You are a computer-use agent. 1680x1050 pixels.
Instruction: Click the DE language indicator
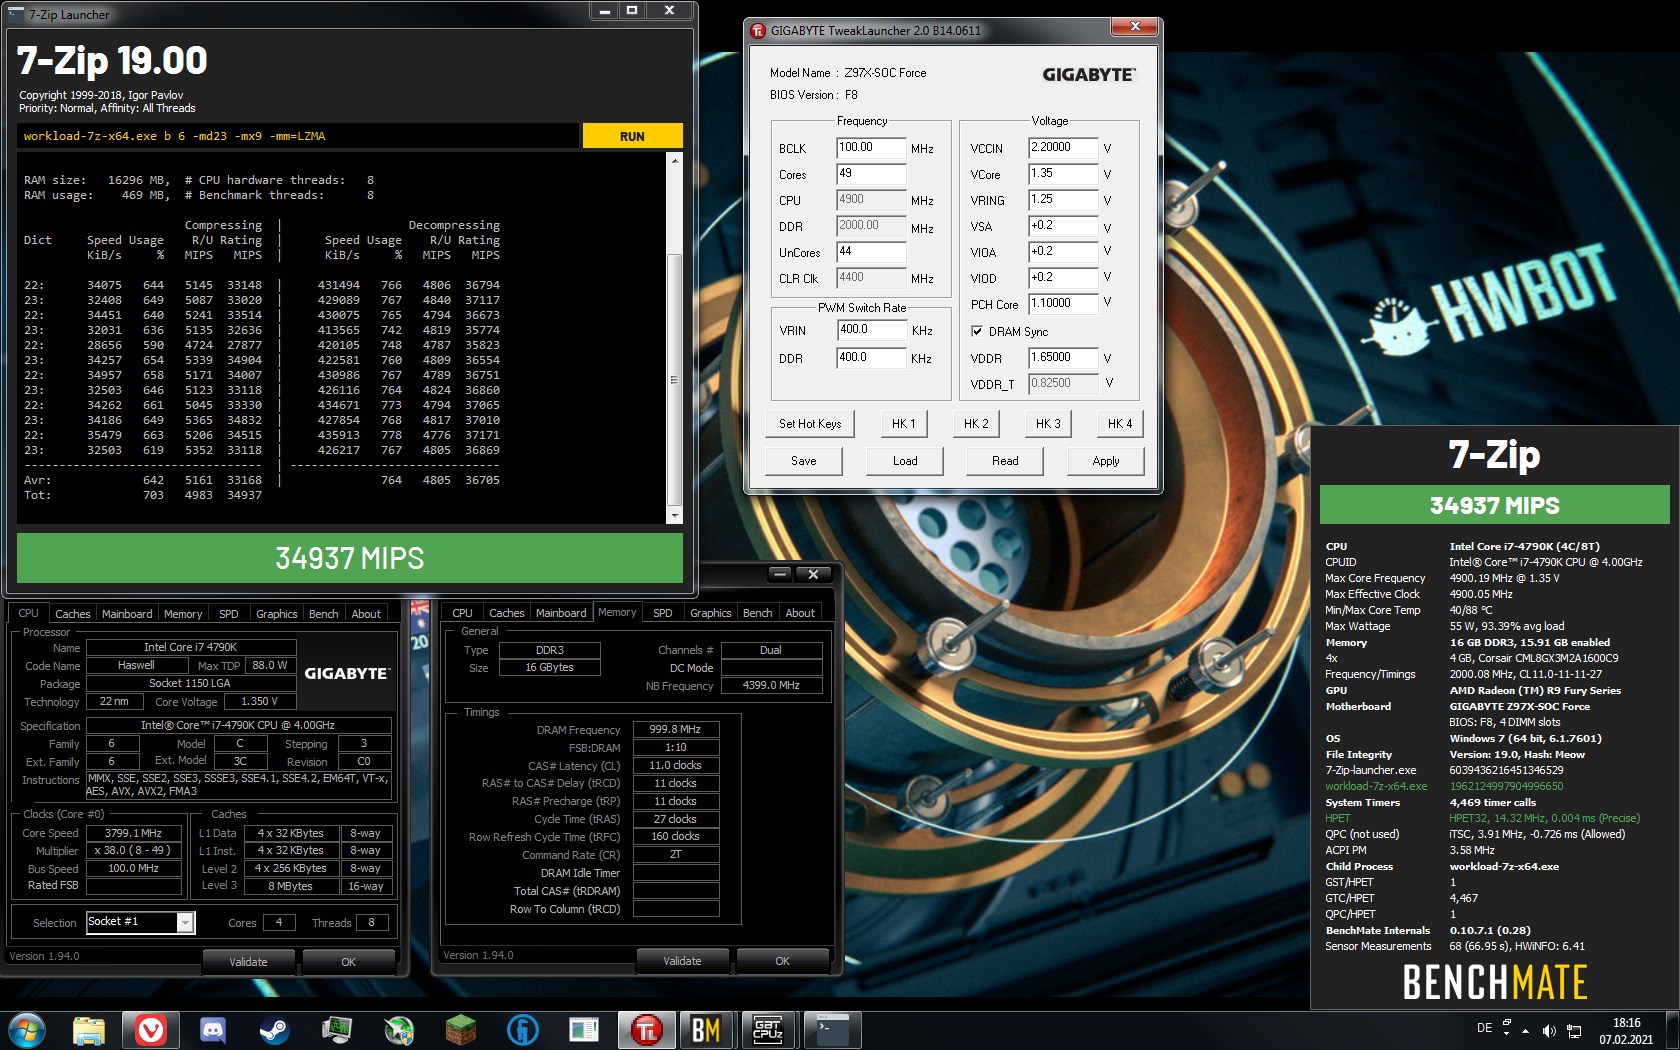(1484, 1028)
